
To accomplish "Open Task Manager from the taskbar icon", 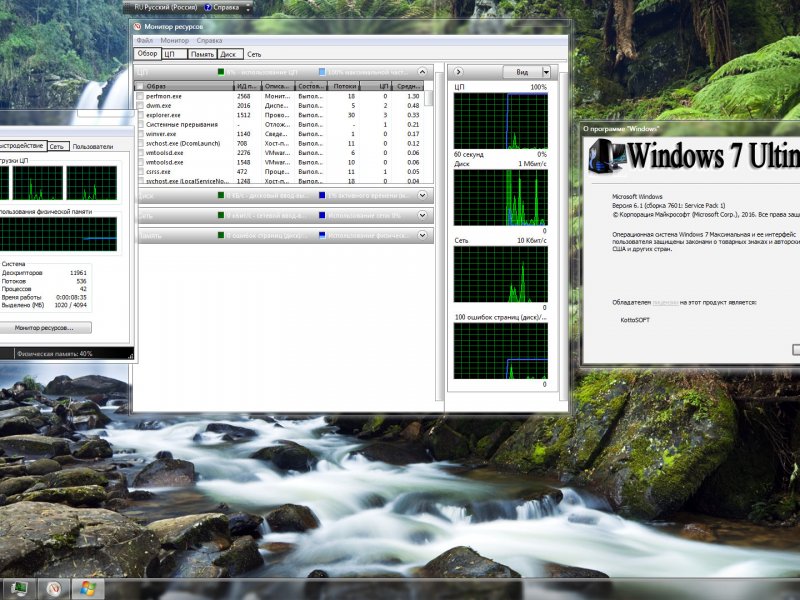I will pos(18,589).
